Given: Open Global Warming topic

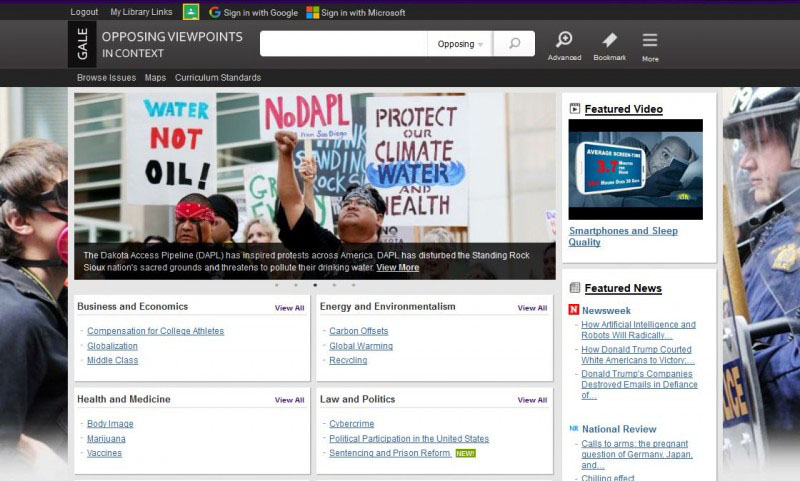Looking at the screenshot, I should [x=361, y=346].
